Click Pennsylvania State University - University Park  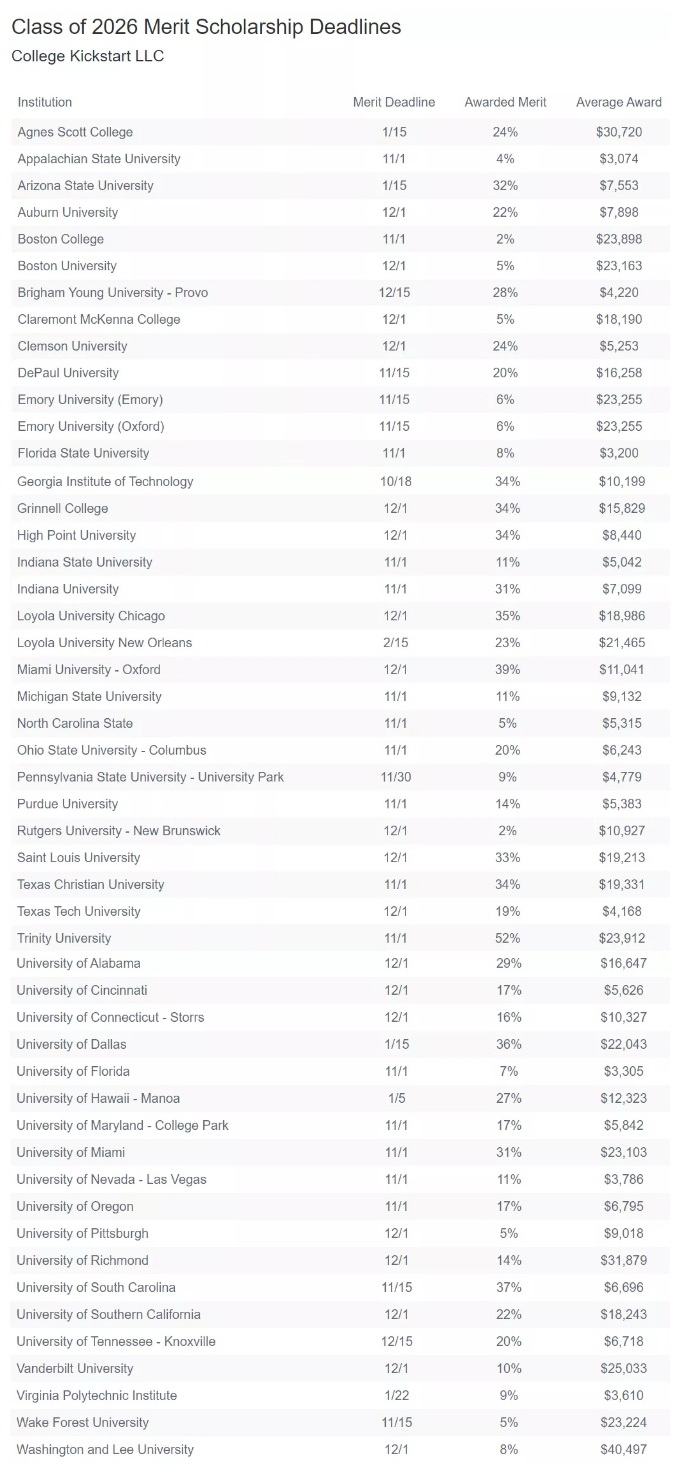[150, 777]
